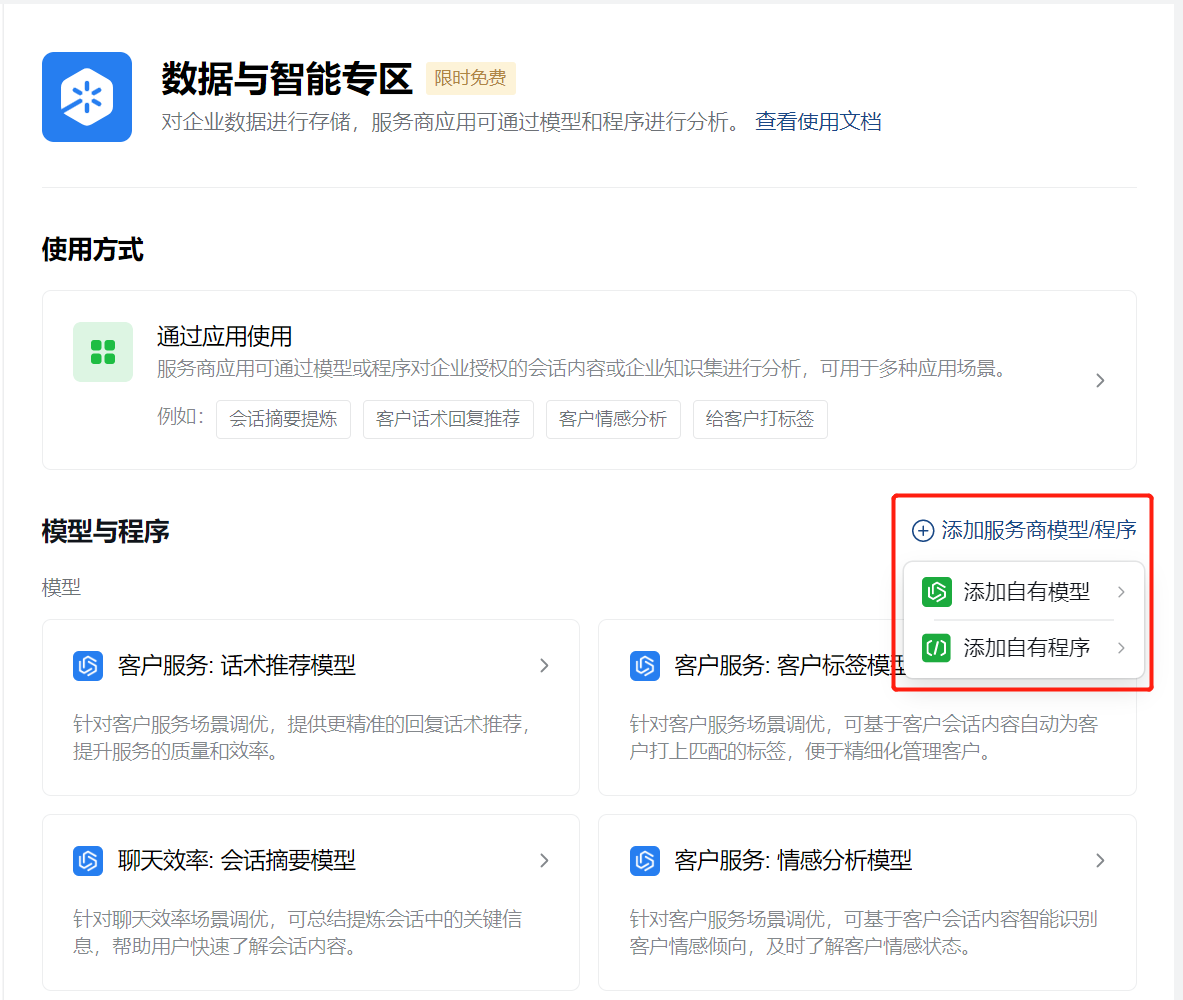Open the chevron on 会话摘要模型 card

tap(544, 860)
